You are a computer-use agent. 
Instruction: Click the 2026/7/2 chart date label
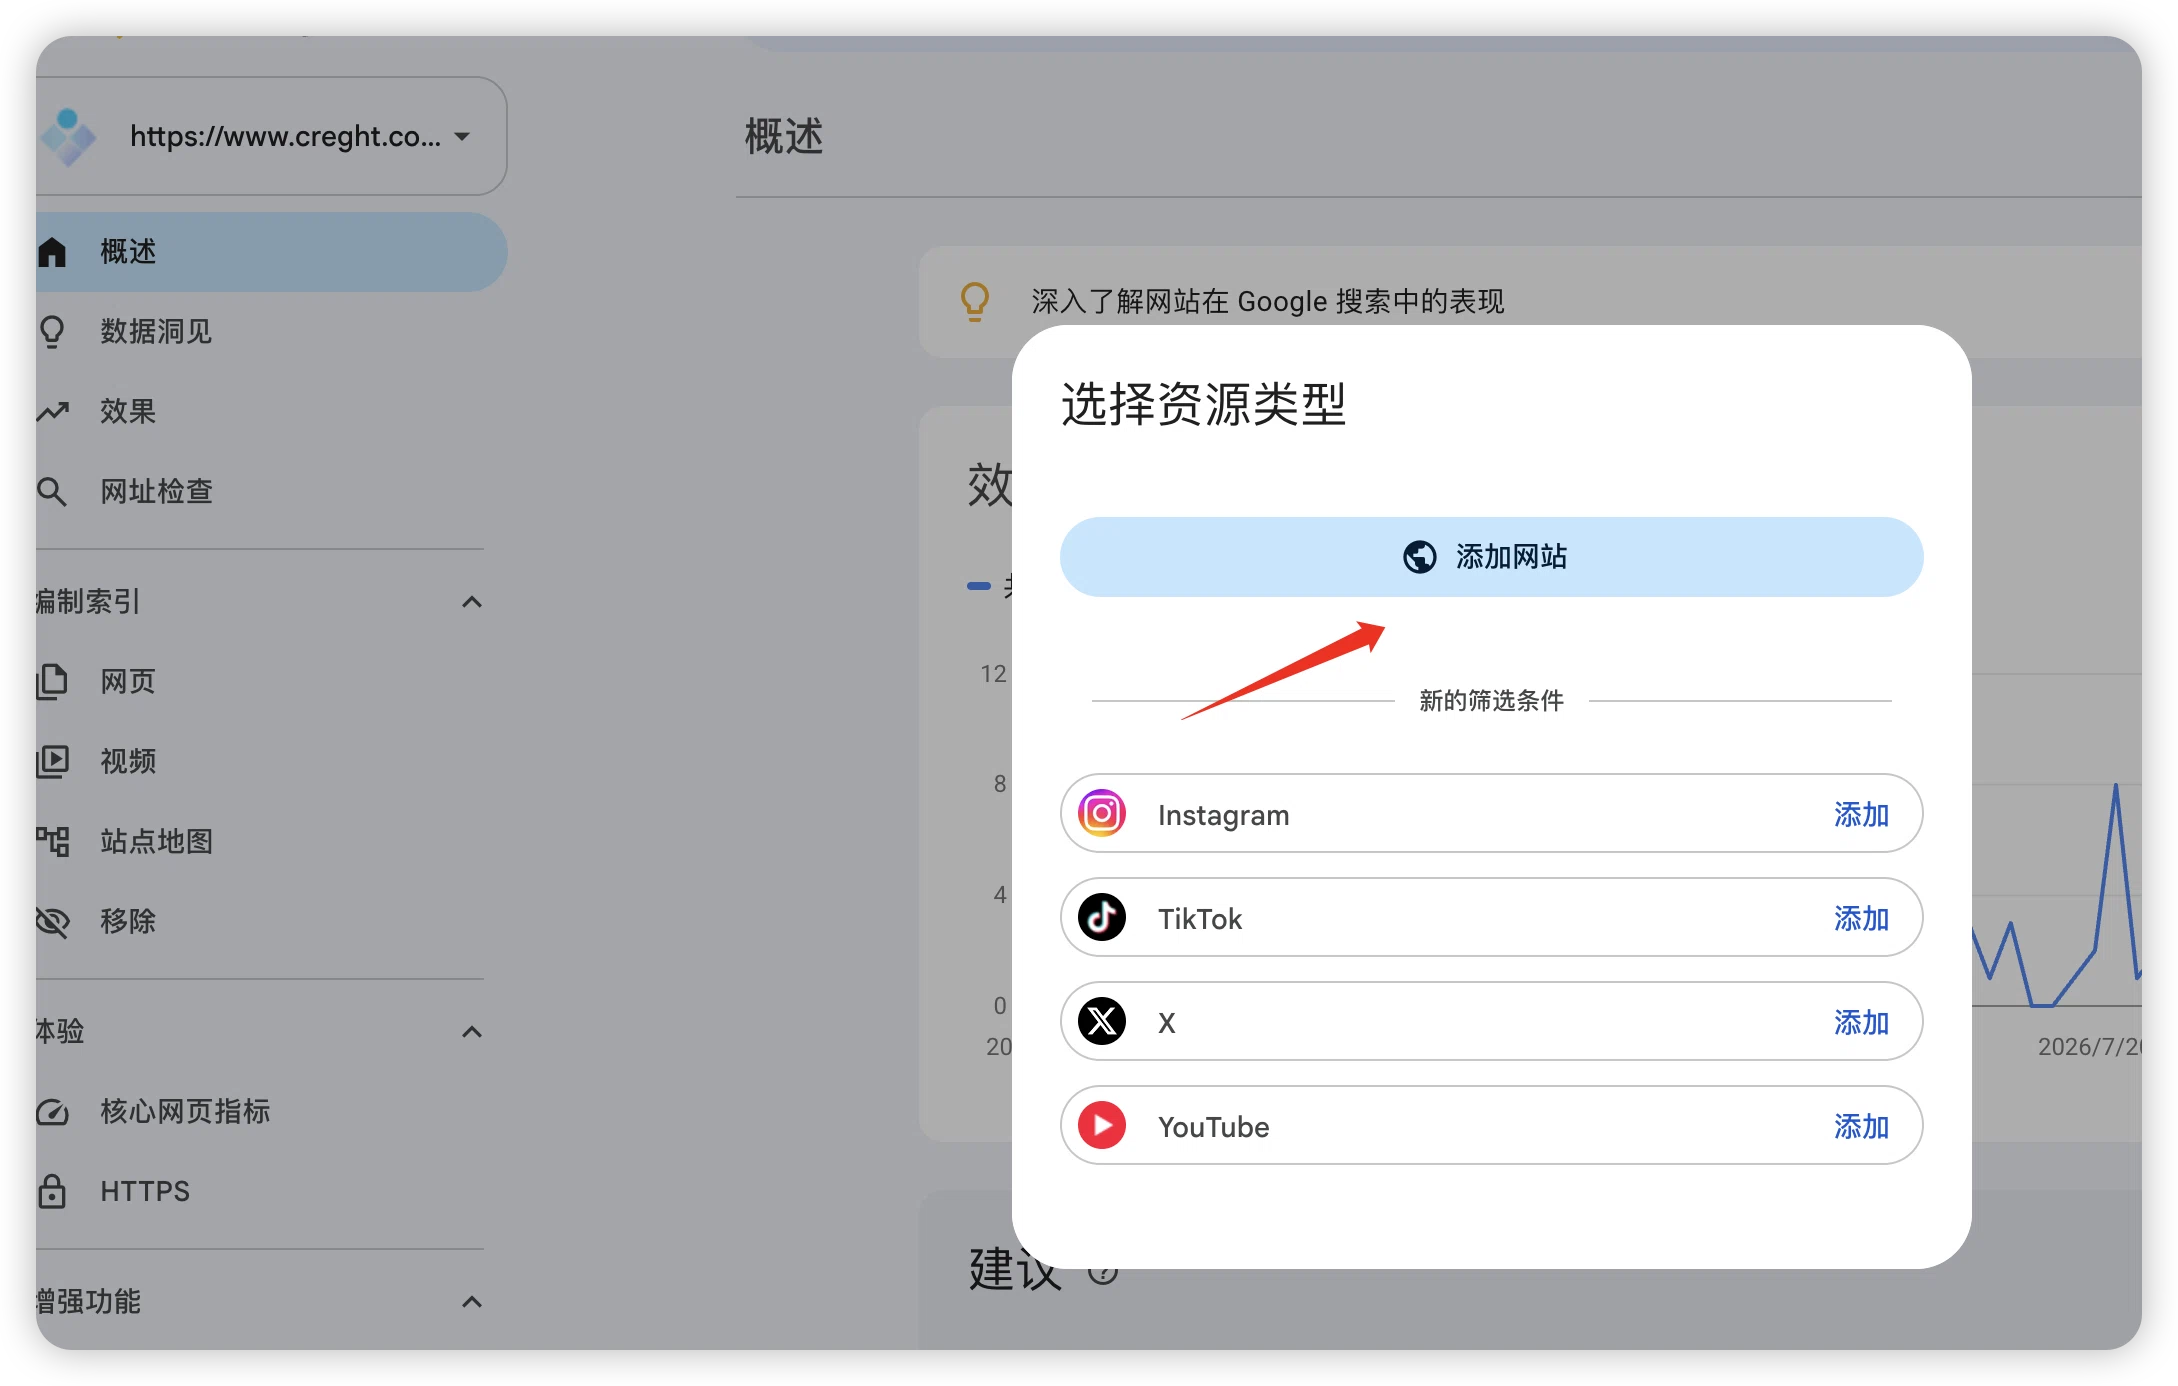point(2089,1047)
